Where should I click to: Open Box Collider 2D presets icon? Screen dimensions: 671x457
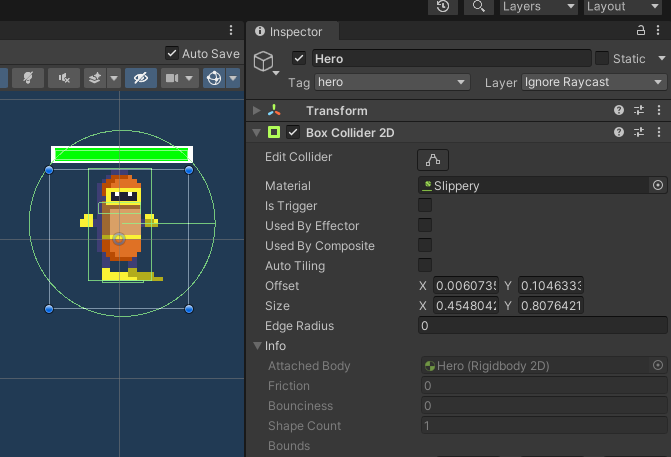[x=639, y=132]
